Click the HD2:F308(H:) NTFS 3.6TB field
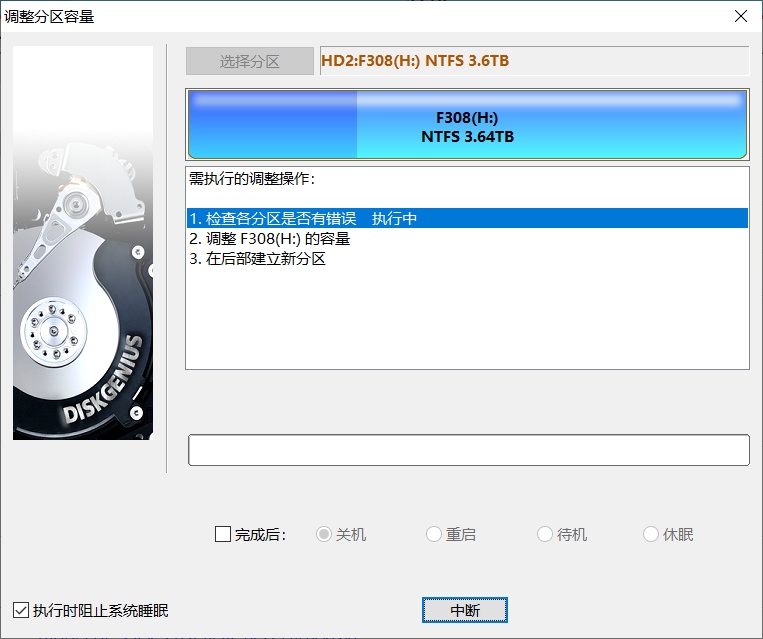The image size is (763, 639). 534,61
